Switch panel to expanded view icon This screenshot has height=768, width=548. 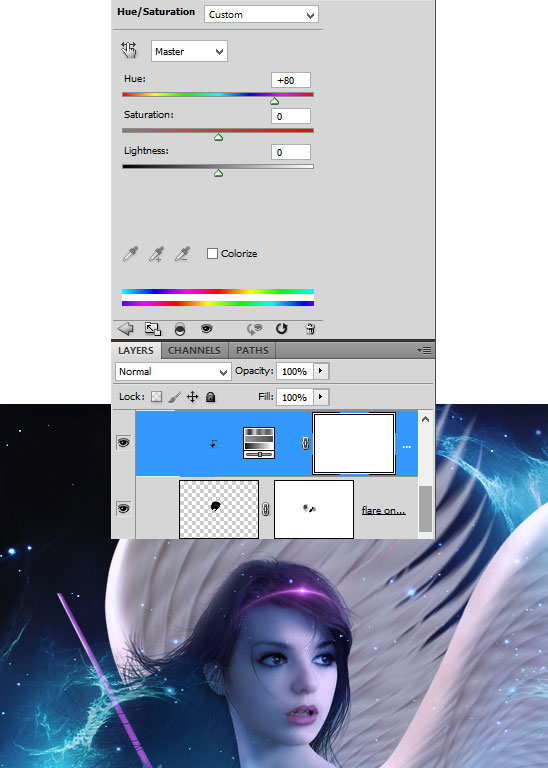tap(153, 329)
